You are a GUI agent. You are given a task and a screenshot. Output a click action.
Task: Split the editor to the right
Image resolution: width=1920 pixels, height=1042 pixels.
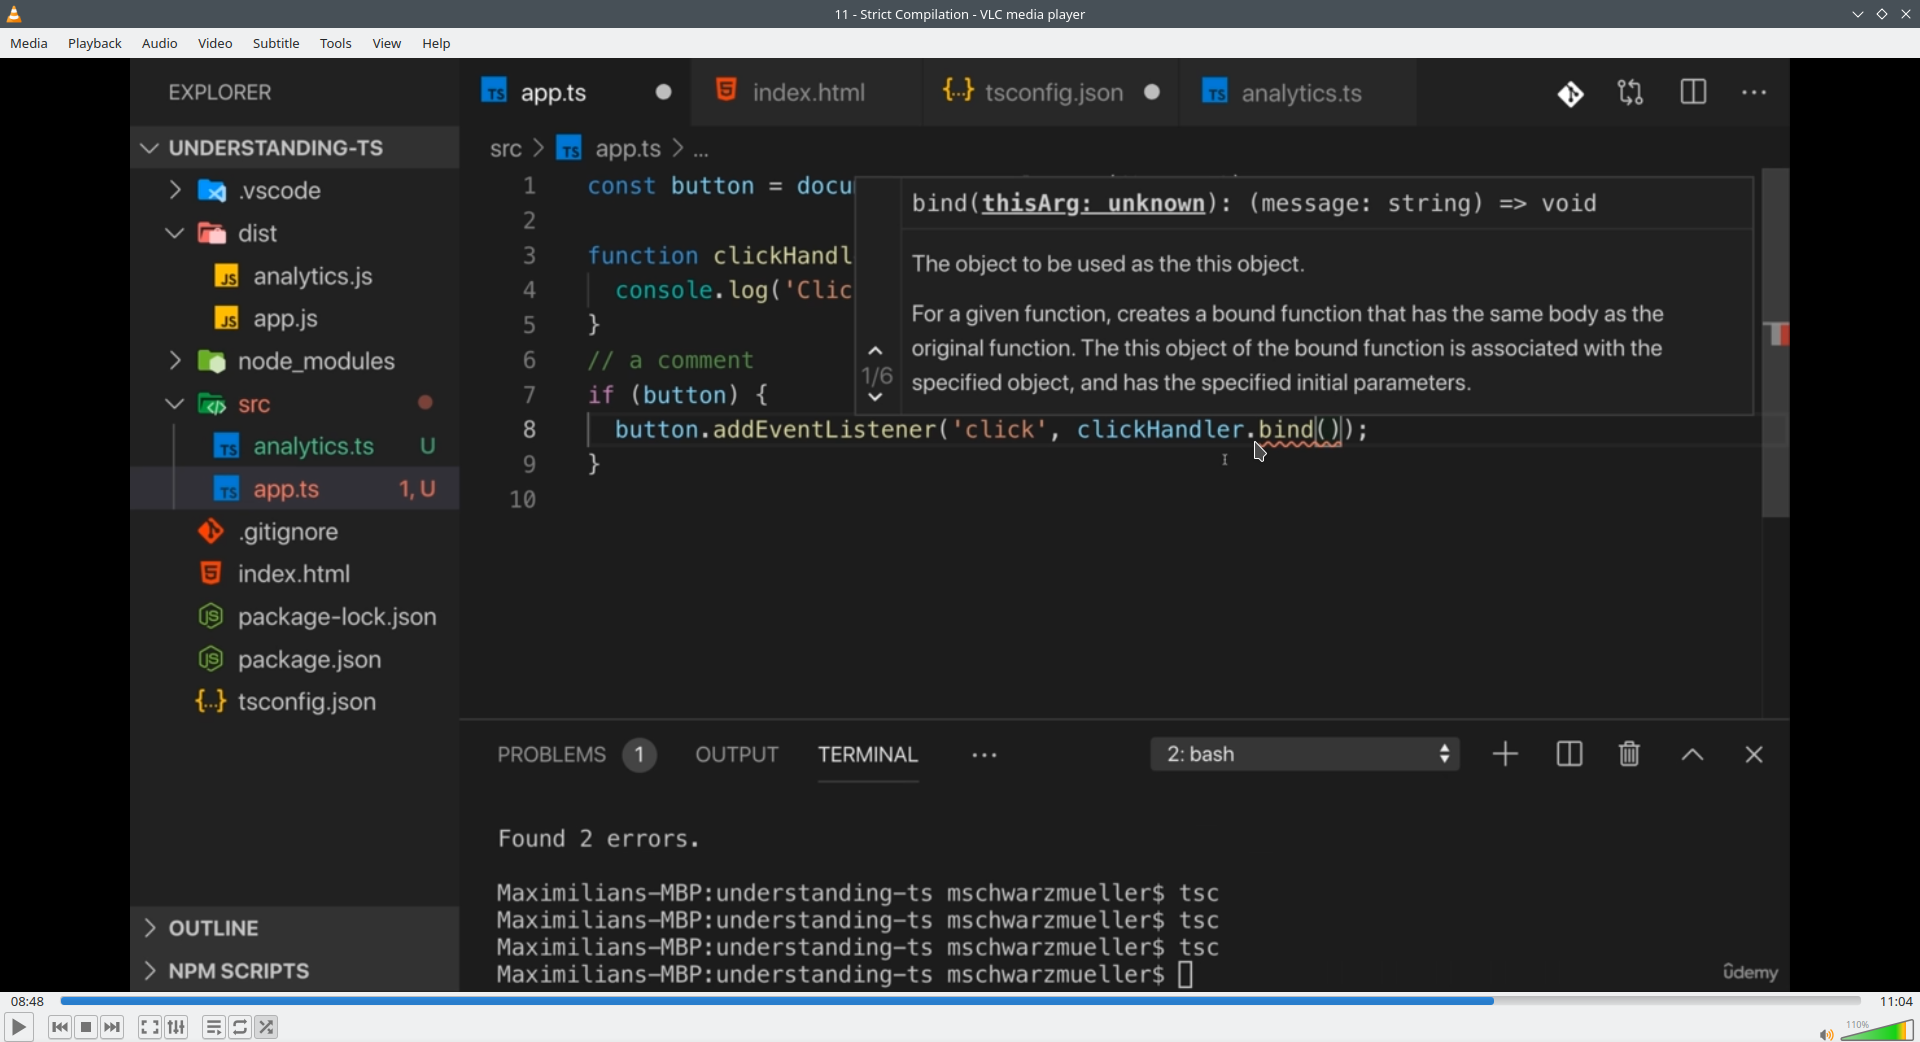1694,93
